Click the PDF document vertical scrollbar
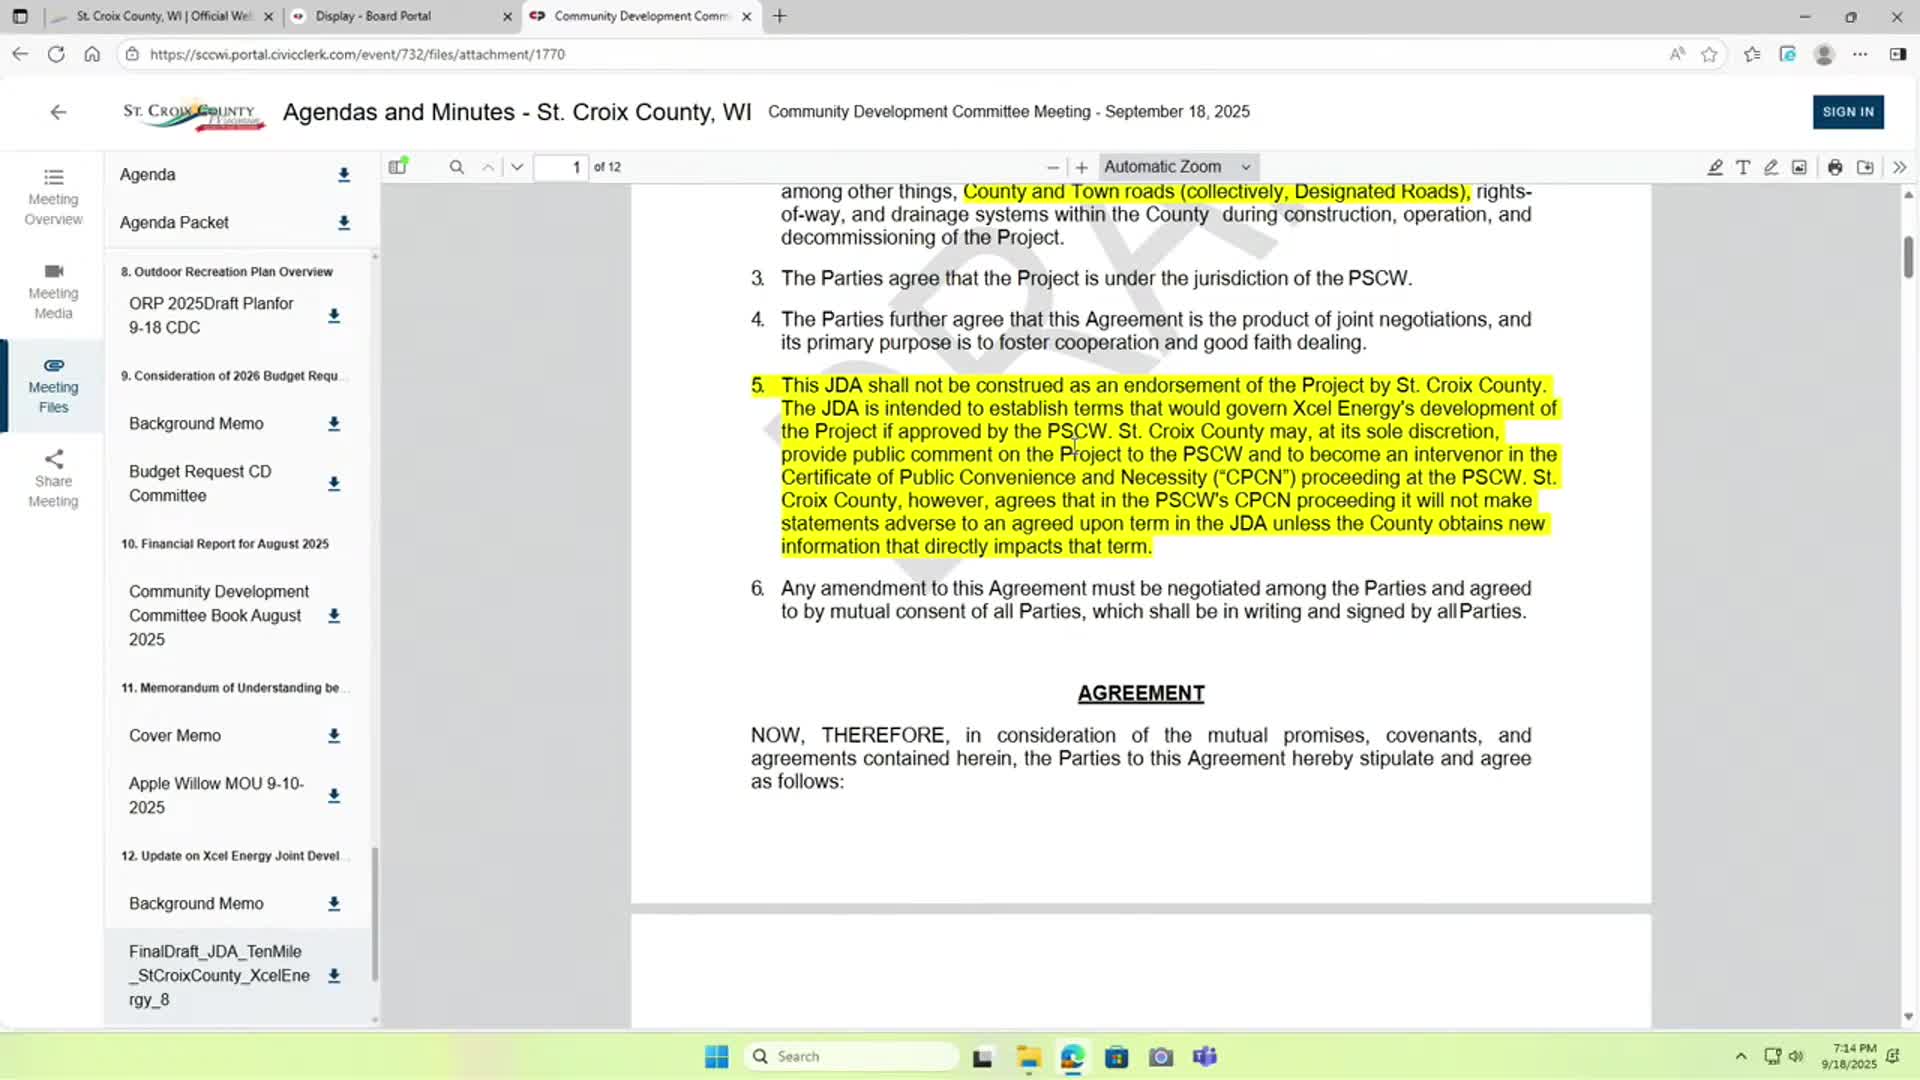 click(1908, 257)
